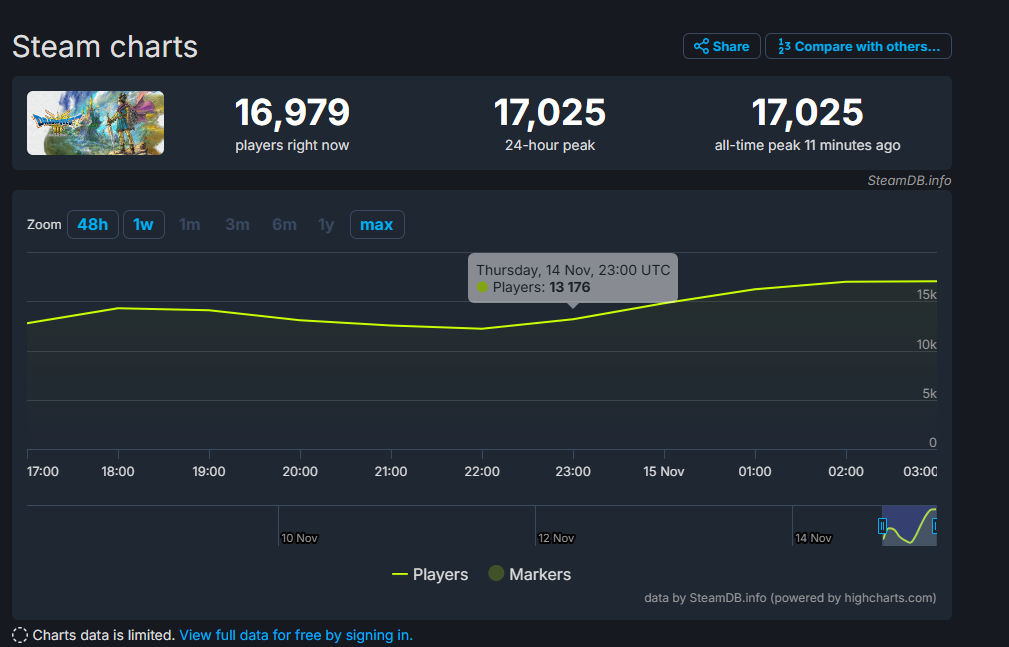Select the 1m zoom range
The height and width of the screenshot is (647, 1009).
click(x=190, y=225)
